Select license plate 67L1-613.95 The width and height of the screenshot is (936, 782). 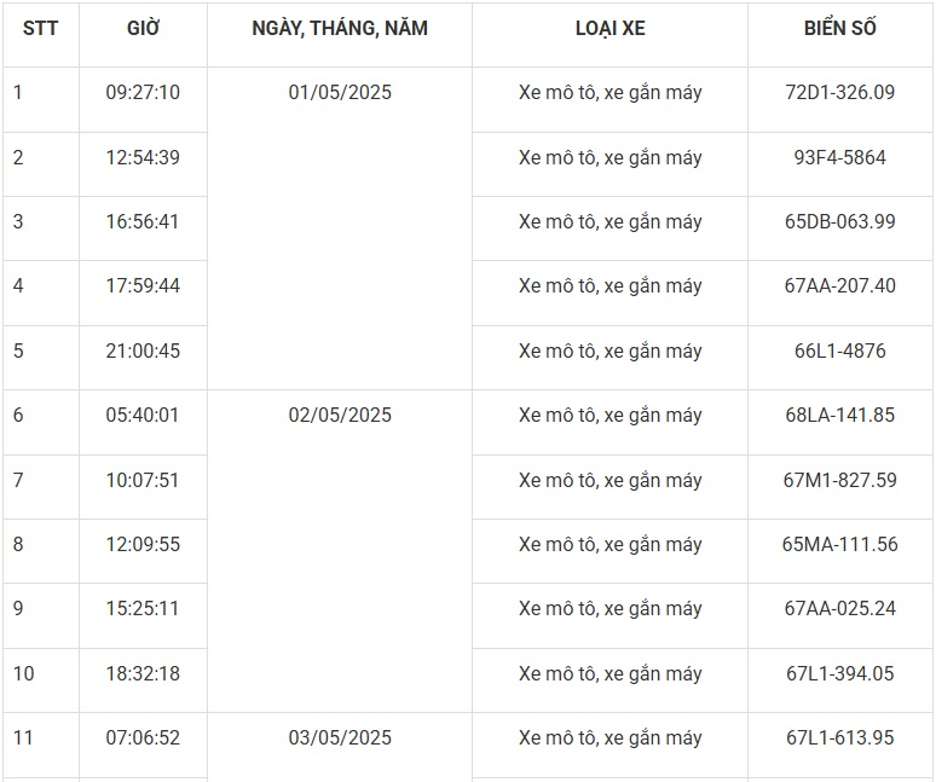[x=840, y=738]
